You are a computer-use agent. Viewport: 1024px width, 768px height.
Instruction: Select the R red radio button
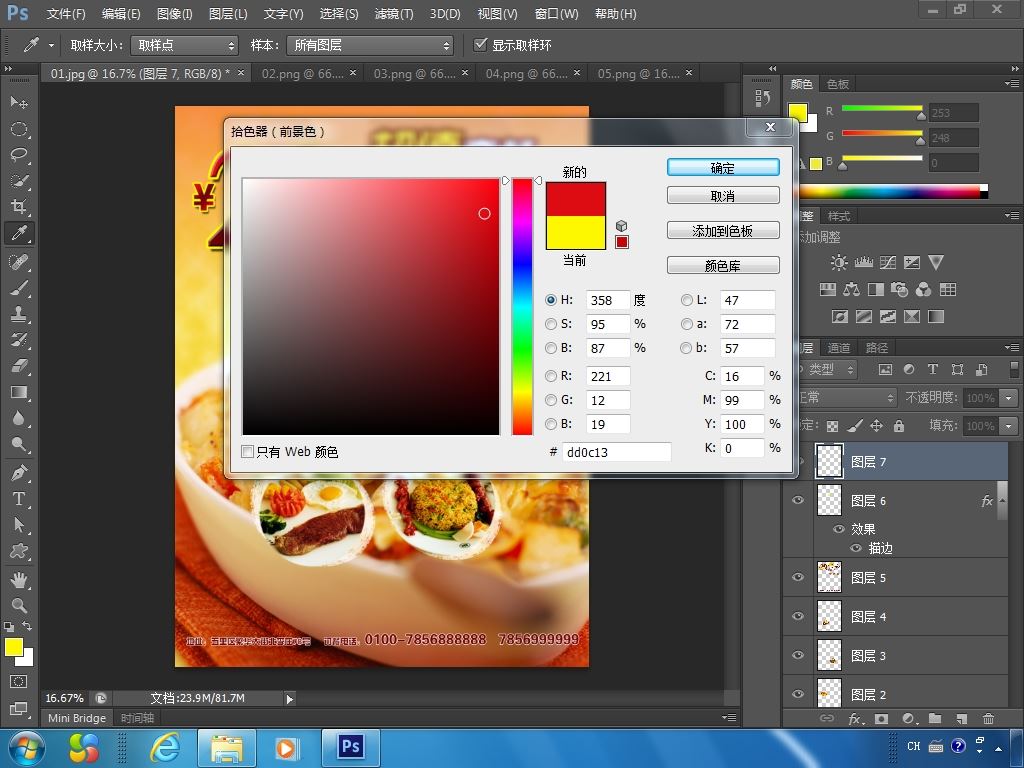551,376
